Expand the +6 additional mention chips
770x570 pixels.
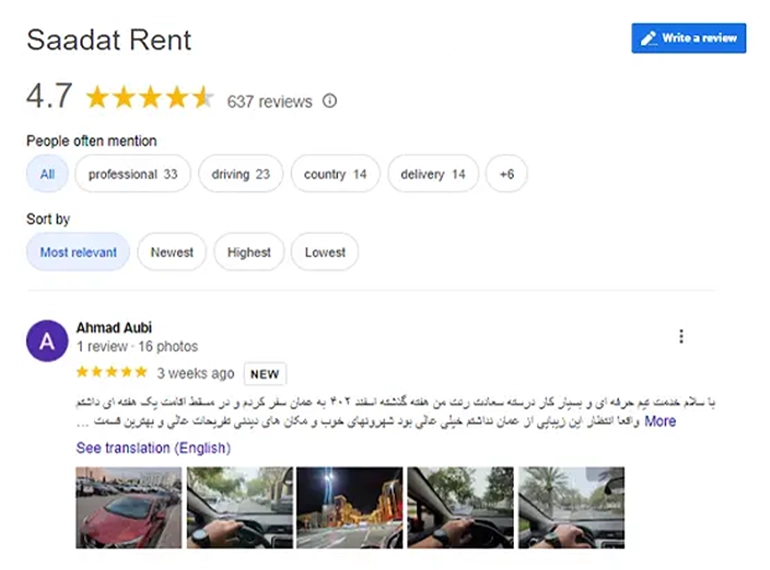pyautogui.click(x=506, y=174)
